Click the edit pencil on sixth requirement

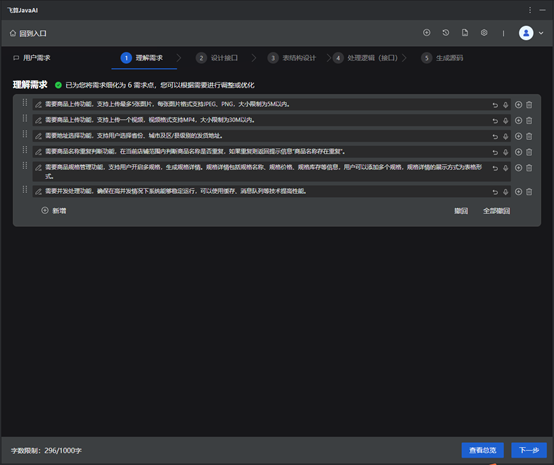pyautogui.click(x=38, y=192)
